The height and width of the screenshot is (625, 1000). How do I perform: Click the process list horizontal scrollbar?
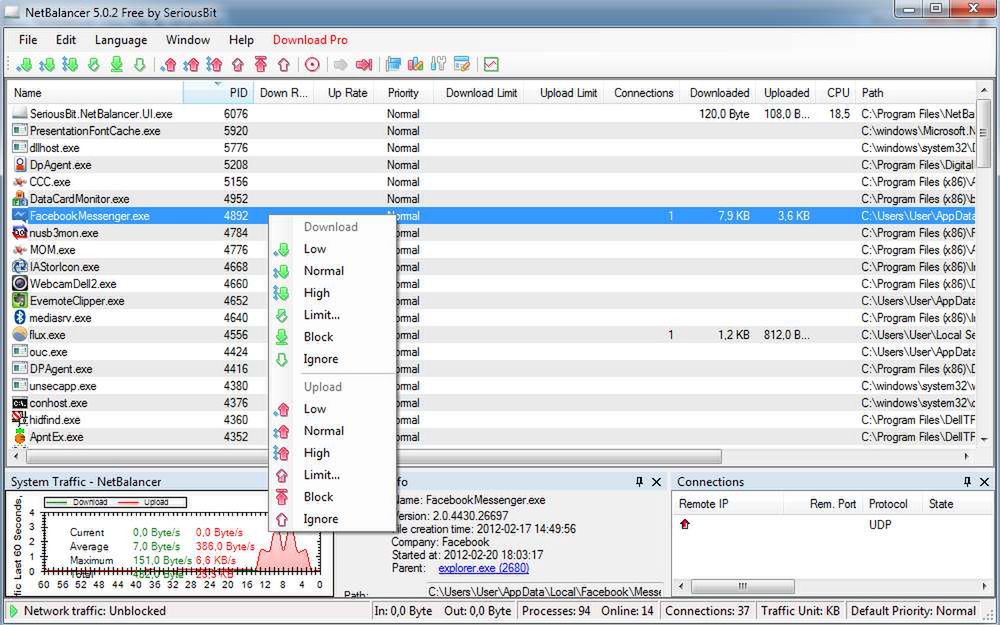[x=374, y=457]
